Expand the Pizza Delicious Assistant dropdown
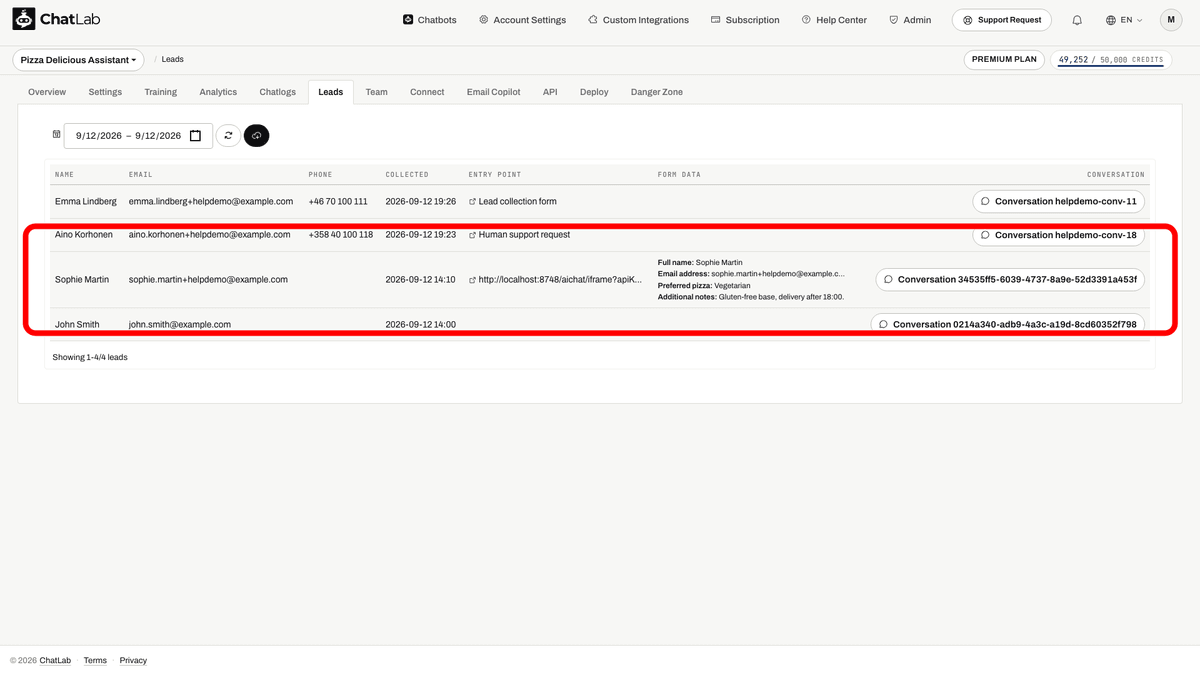Screen dimensions: 1200x675 point(79,60)
